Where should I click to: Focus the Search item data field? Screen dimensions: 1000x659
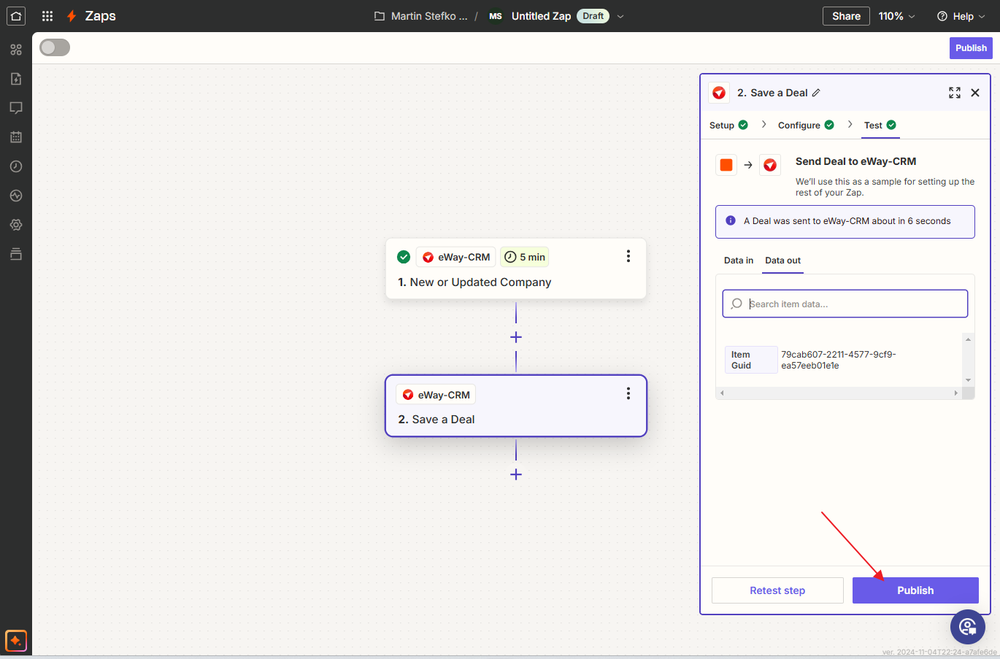coord(845,304)
